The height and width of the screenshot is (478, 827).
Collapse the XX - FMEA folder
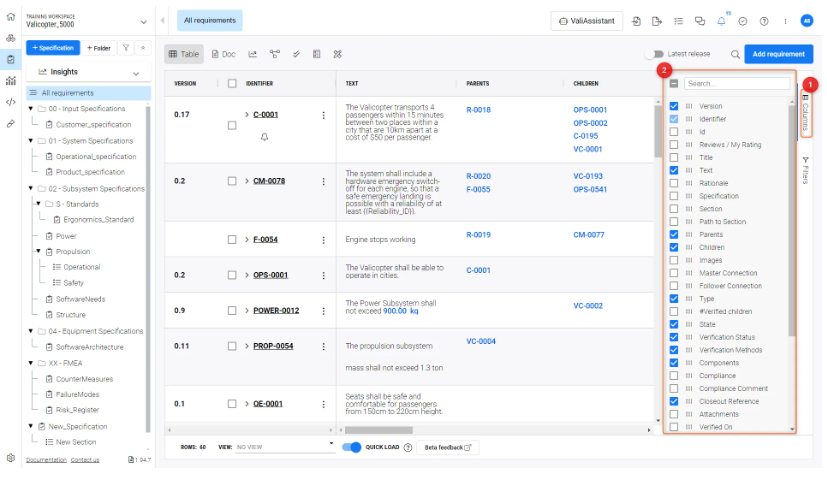point(31,363)
